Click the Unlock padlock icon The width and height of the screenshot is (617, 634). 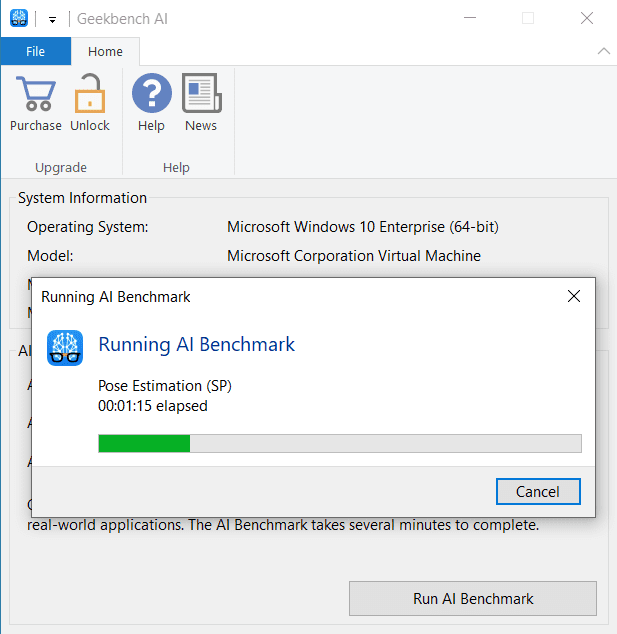(90, 93)
